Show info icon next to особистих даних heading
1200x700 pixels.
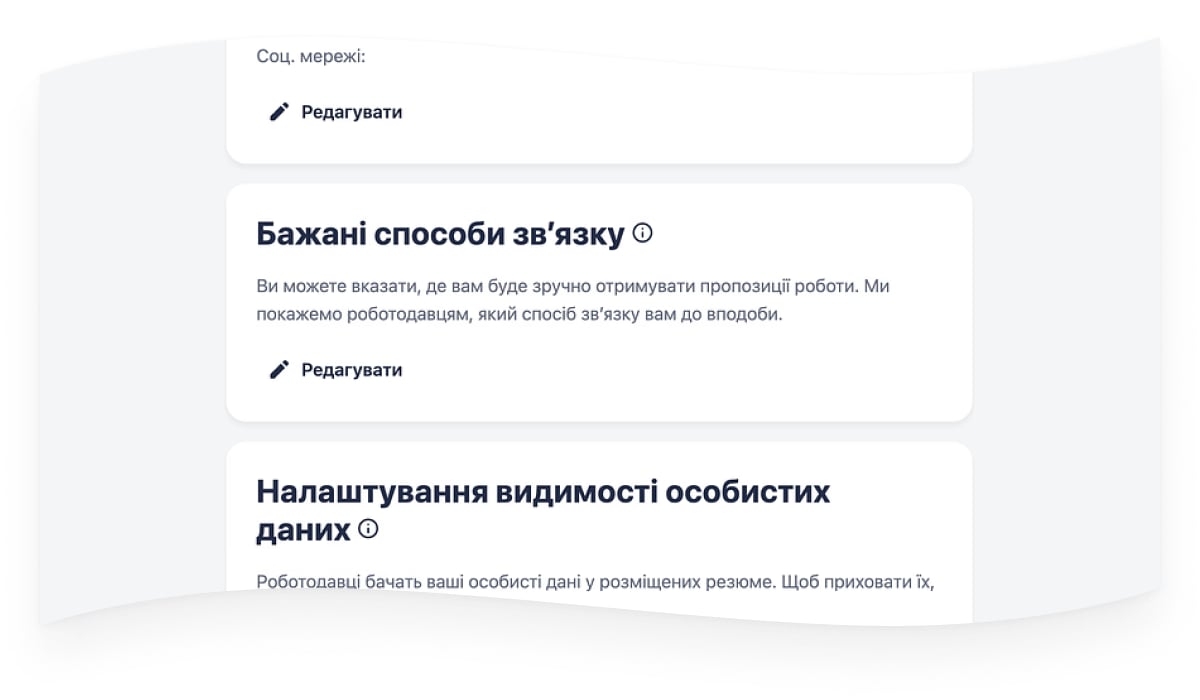pos(368,528)
